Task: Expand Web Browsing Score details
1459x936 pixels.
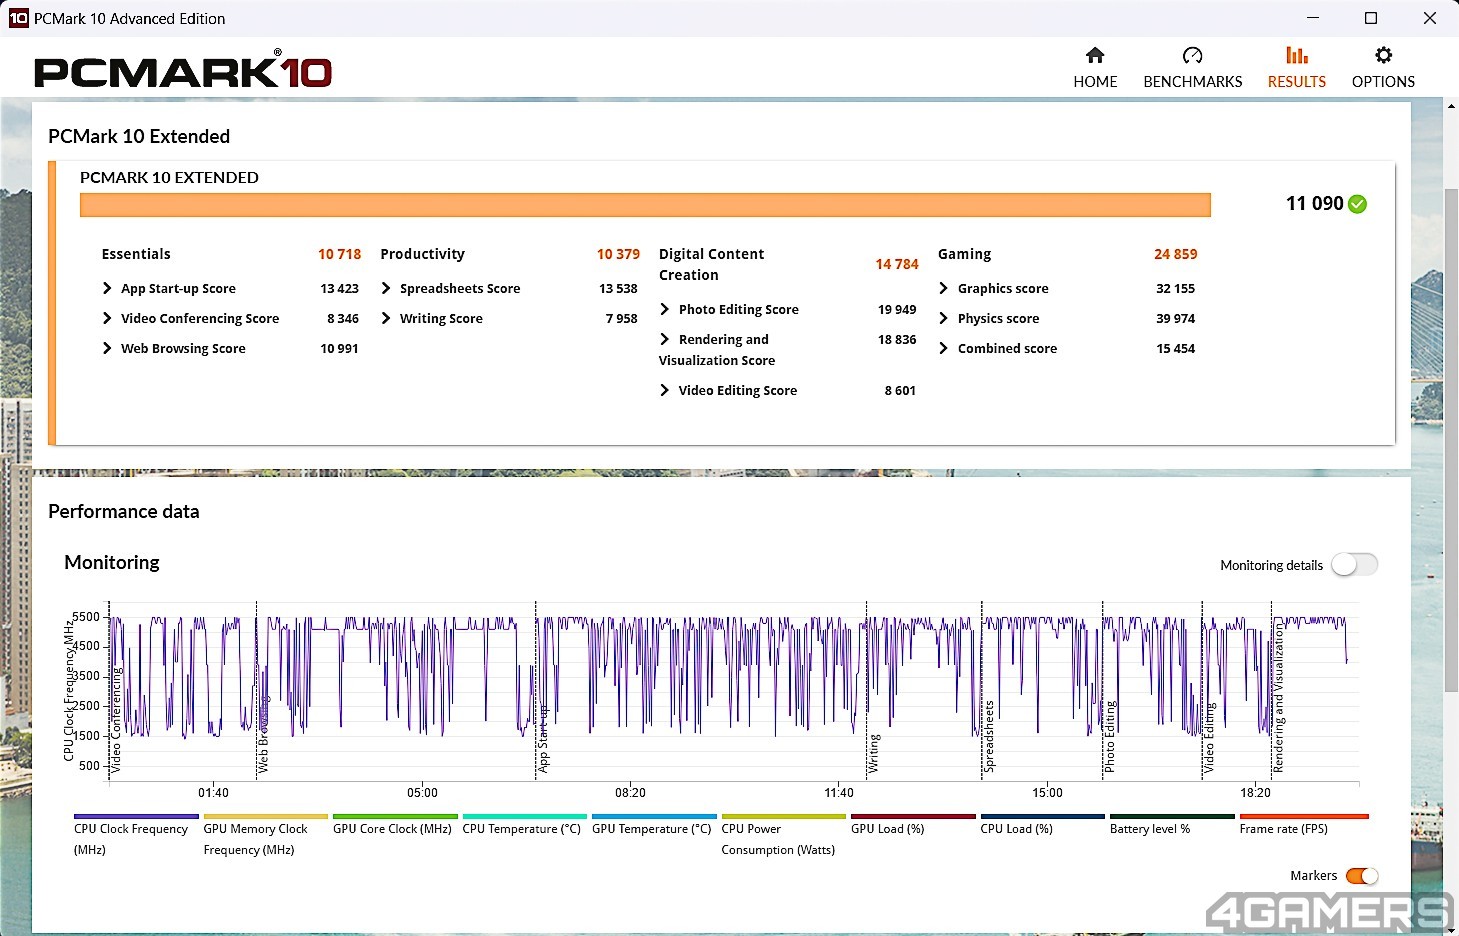Action: tap(107, 348)
